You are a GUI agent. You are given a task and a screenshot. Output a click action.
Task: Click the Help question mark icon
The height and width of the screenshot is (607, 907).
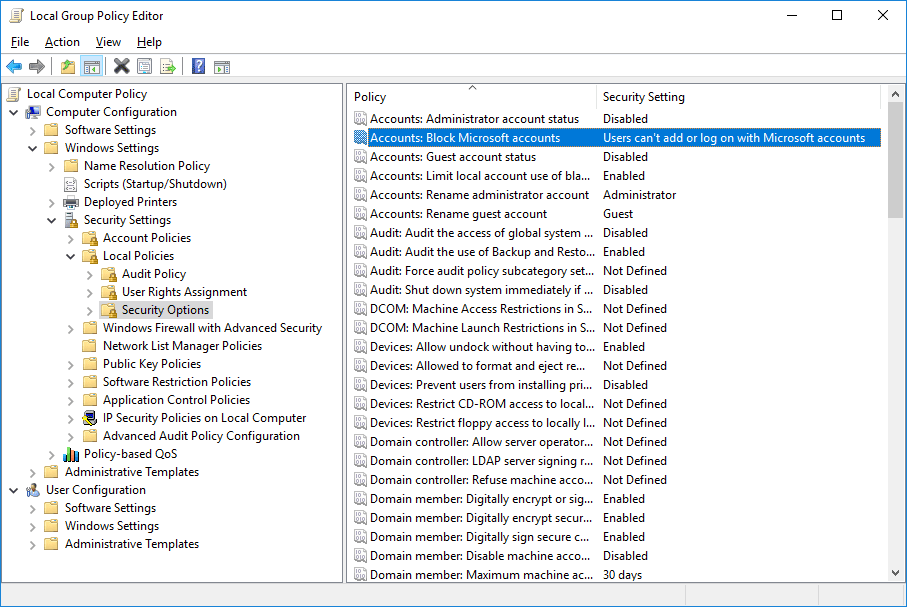198,67
